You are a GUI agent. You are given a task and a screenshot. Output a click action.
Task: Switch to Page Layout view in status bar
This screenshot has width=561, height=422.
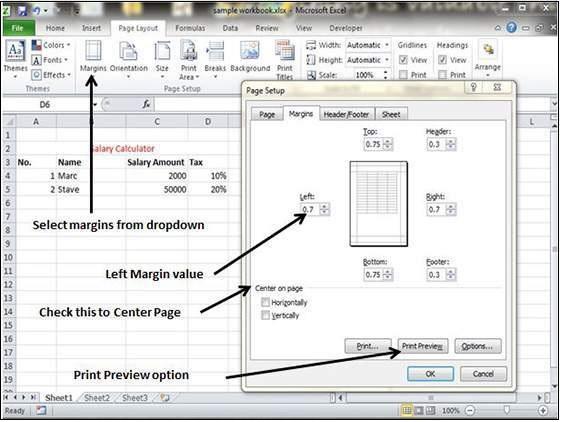tap(419, 411)
